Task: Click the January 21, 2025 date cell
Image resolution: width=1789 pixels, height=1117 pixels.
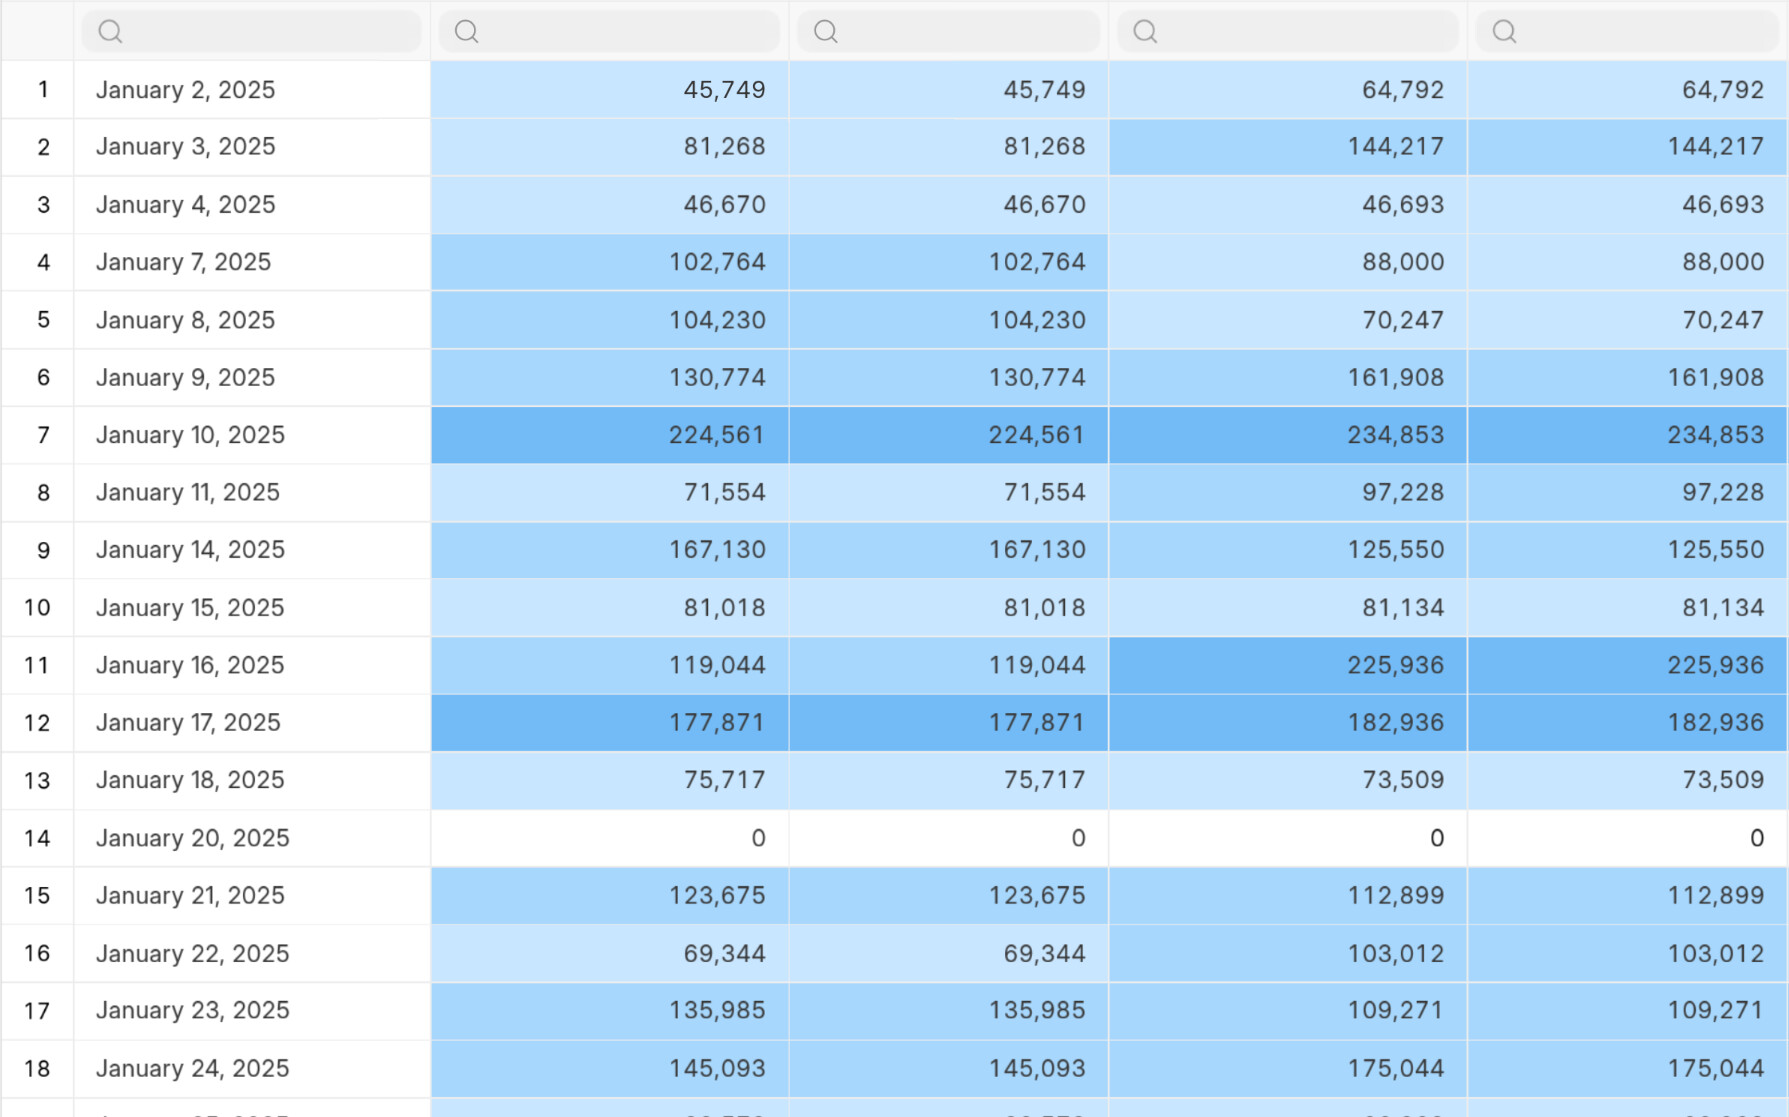Action: pos(252,896)
